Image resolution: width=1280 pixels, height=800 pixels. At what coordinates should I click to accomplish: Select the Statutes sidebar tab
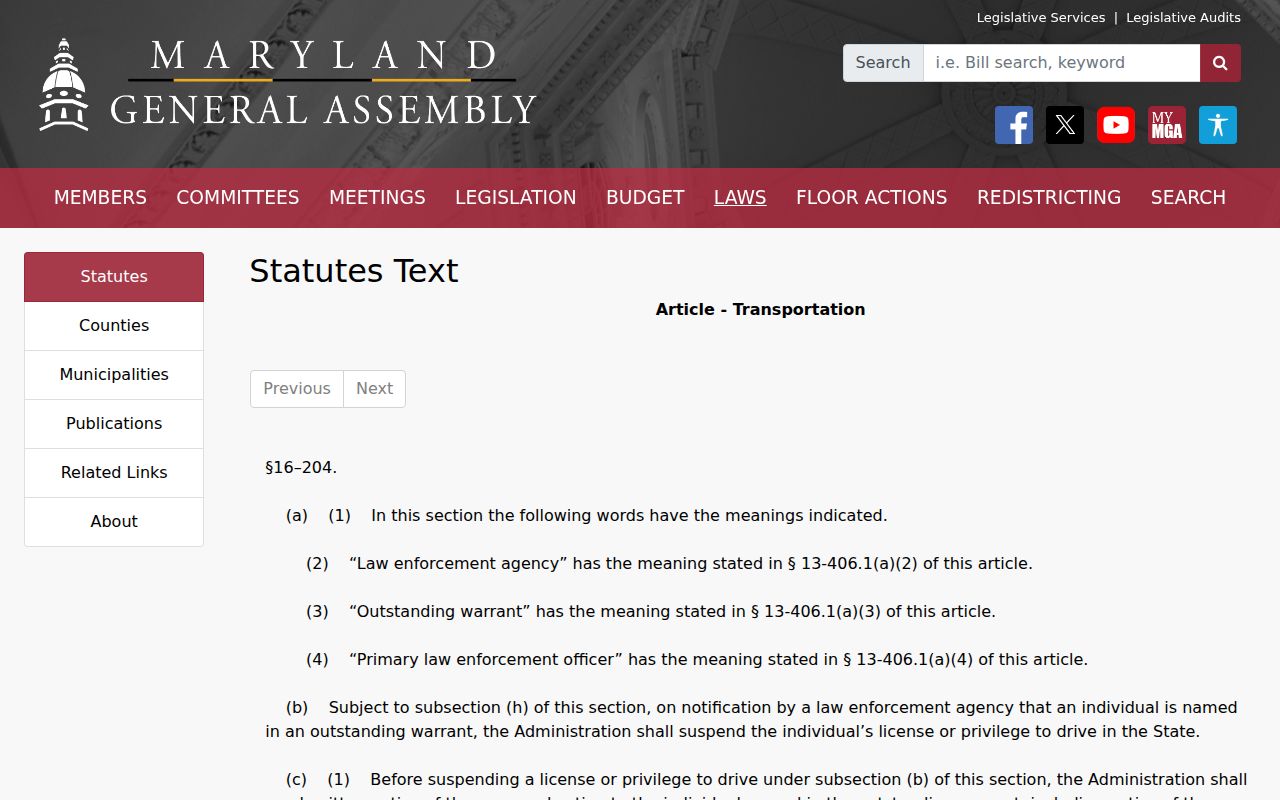[114, 277]
